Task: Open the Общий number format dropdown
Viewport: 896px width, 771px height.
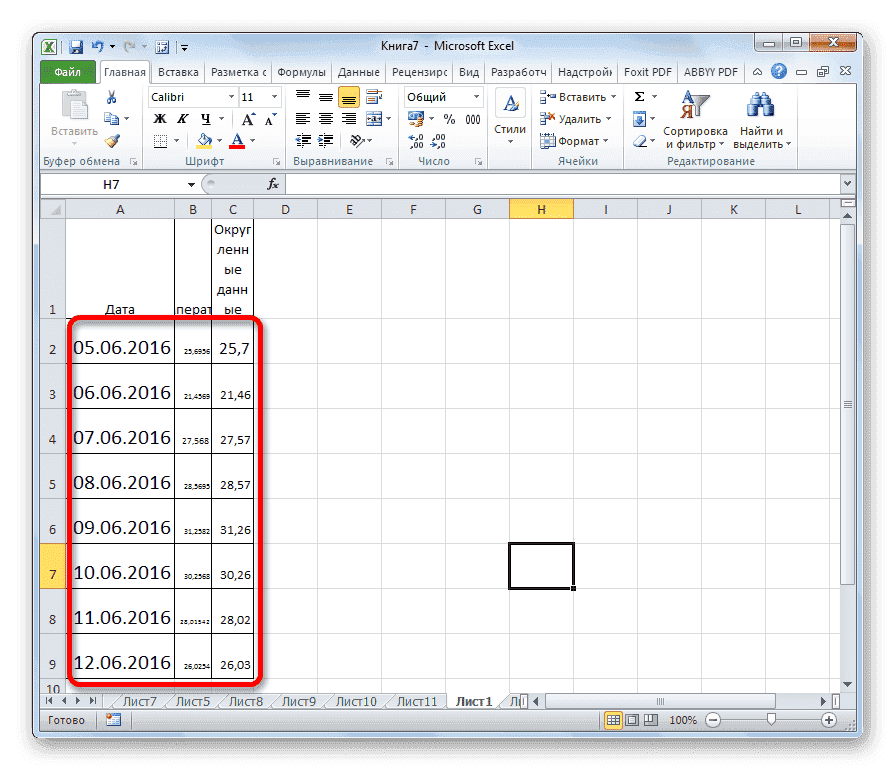Action: (x=477, y=97)
